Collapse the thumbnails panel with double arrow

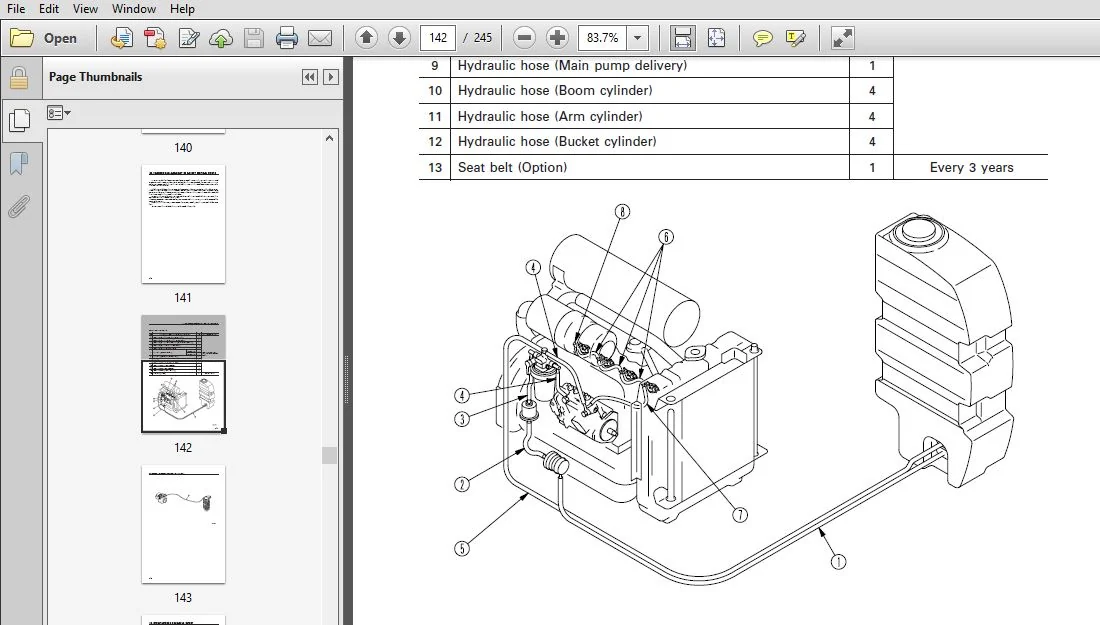(x=309, y=77)
